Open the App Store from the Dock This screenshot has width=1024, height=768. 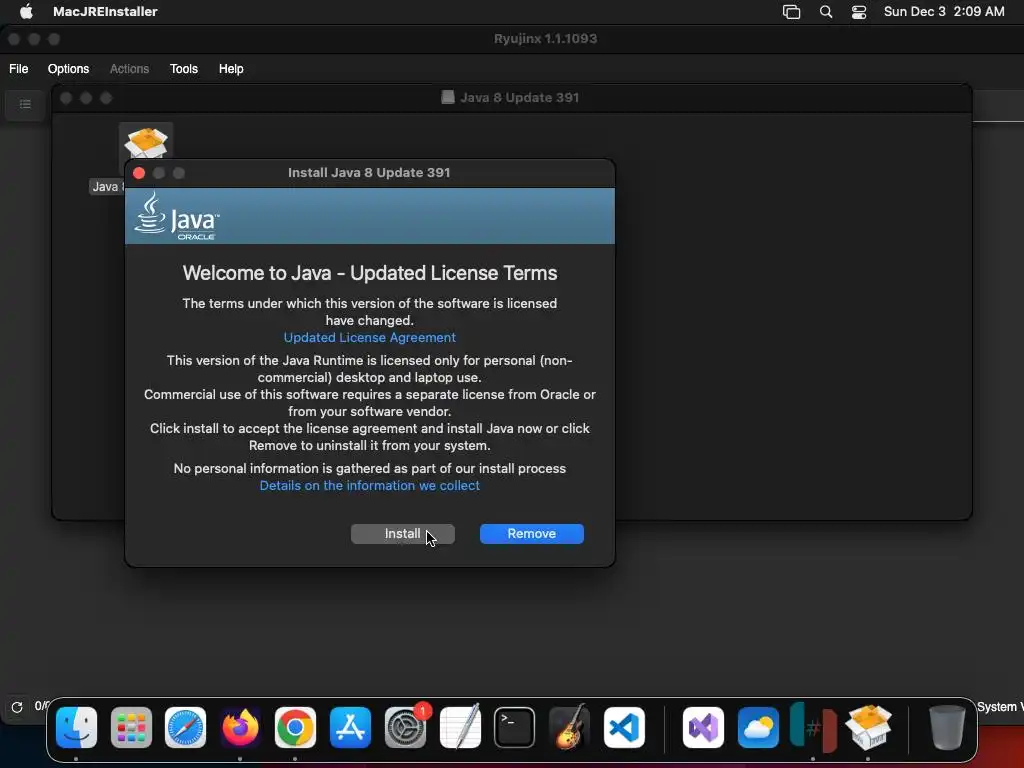pyautogui.click(x=350, y=728)
